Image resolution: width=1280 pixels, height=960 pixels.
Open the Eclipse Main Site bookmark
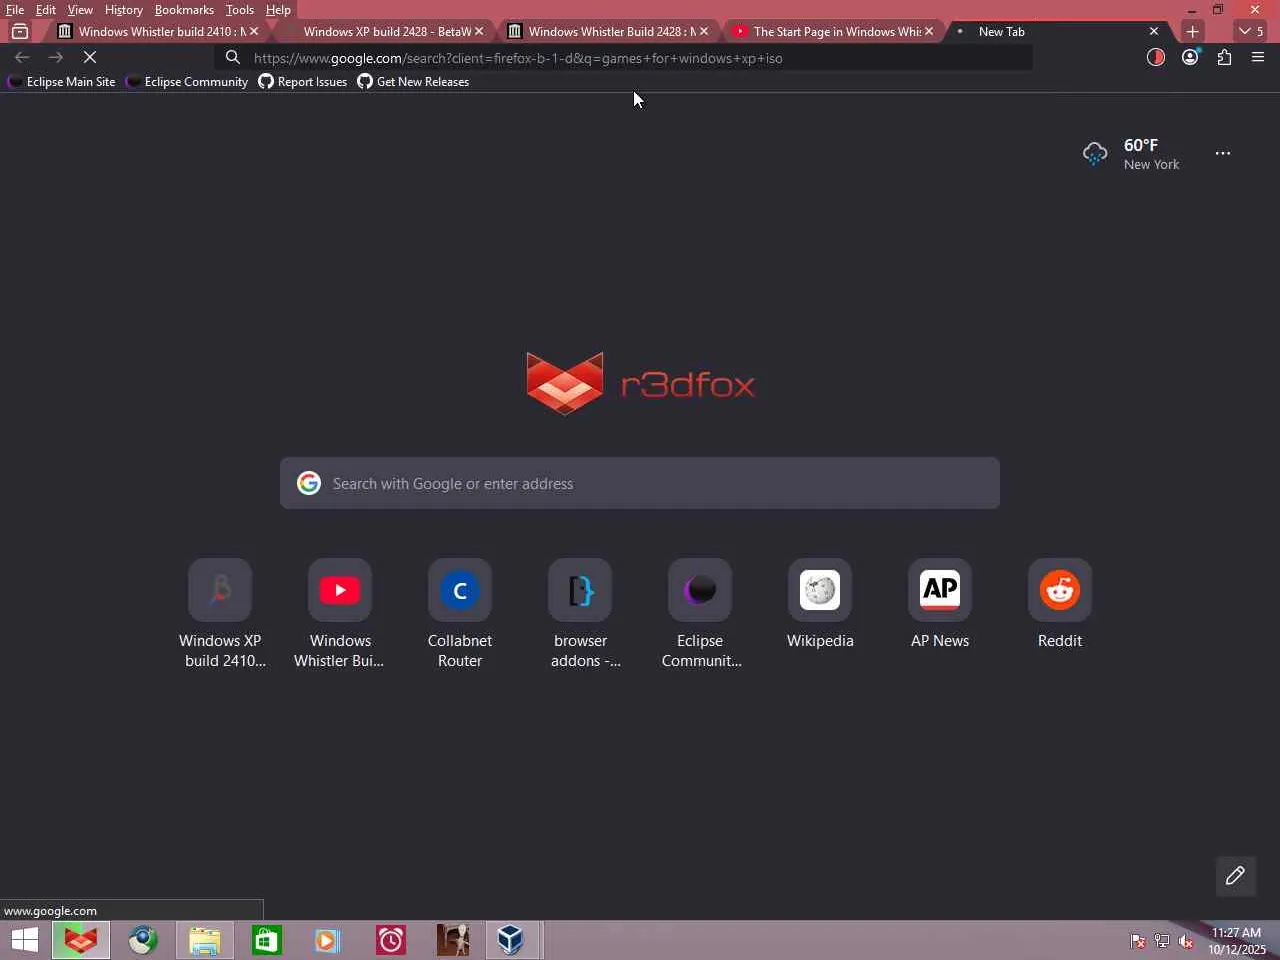coord(61,82)
